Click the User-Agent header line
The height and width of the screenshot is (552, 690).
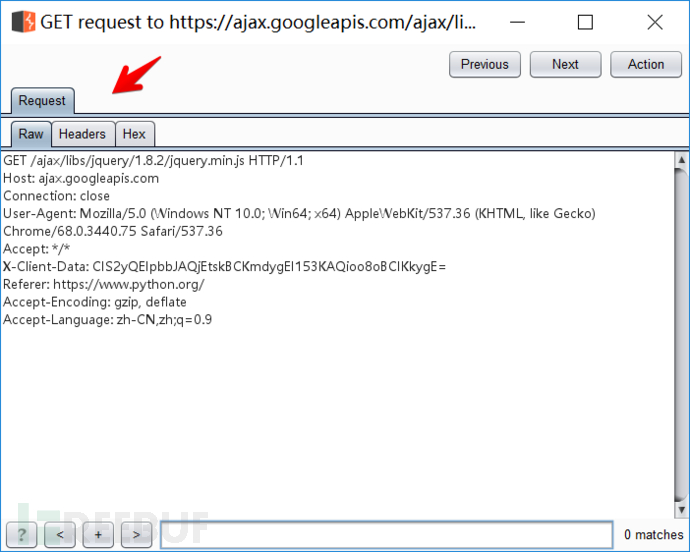click(x=299, y=213)
